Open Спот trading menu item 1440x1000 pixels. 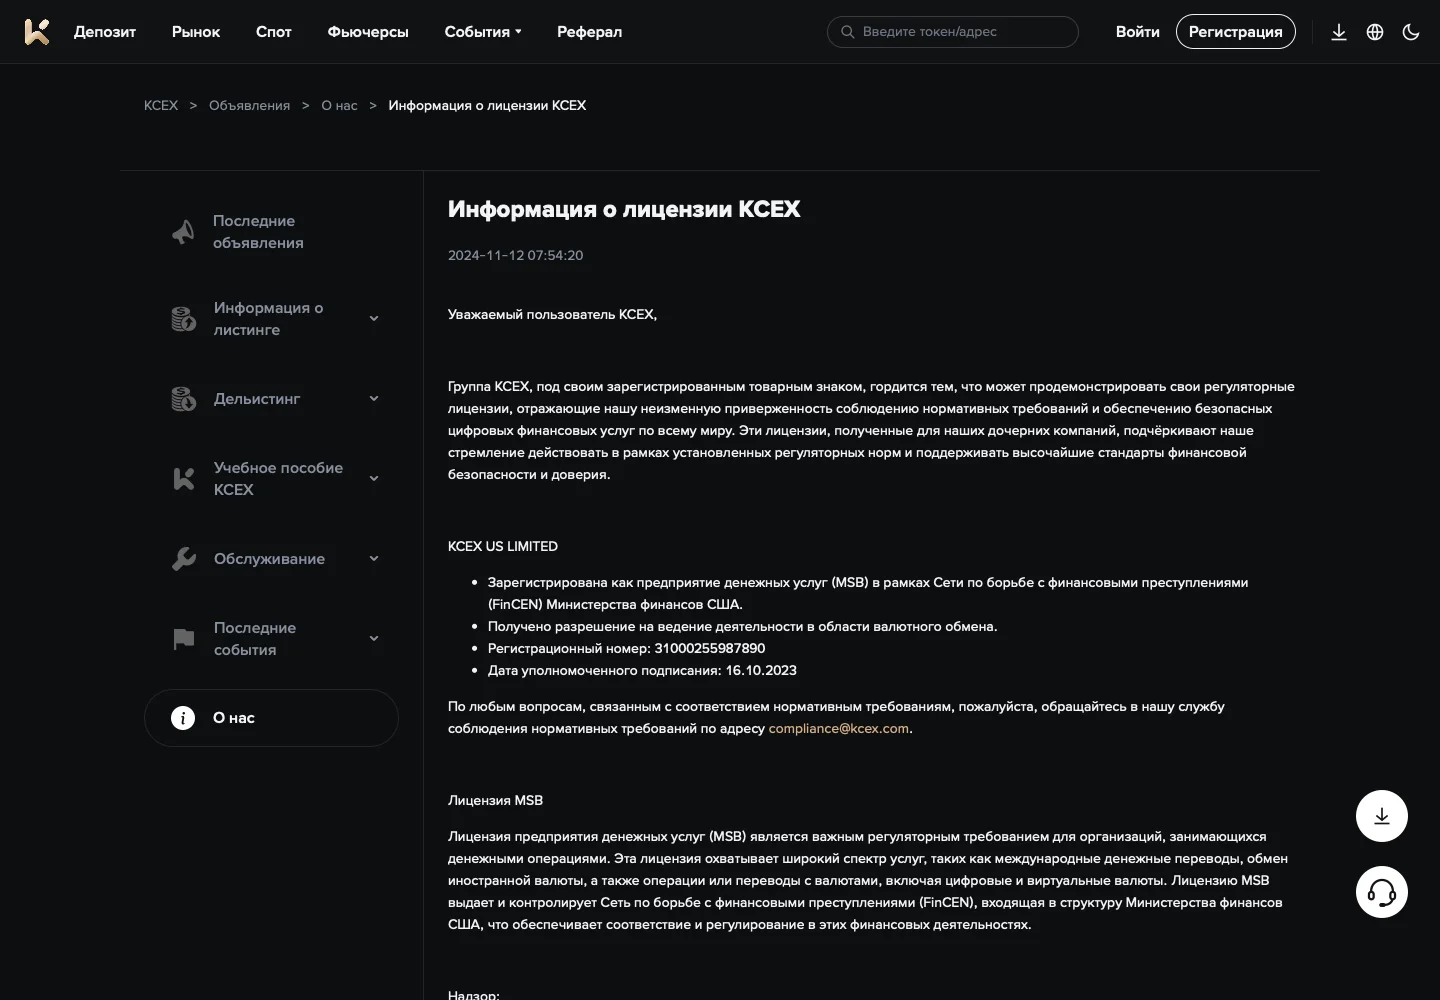(274, 32)
